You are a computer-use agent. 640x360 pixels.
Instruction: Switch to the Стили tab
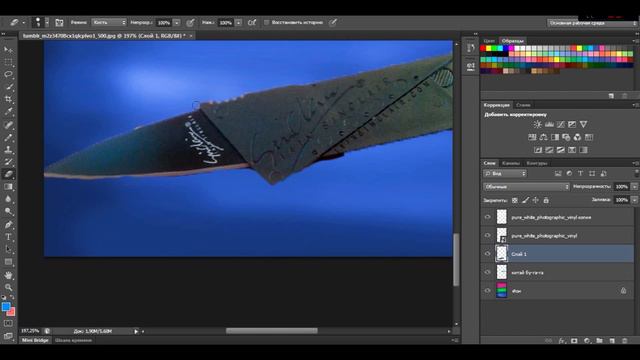(x=523, y=105)
